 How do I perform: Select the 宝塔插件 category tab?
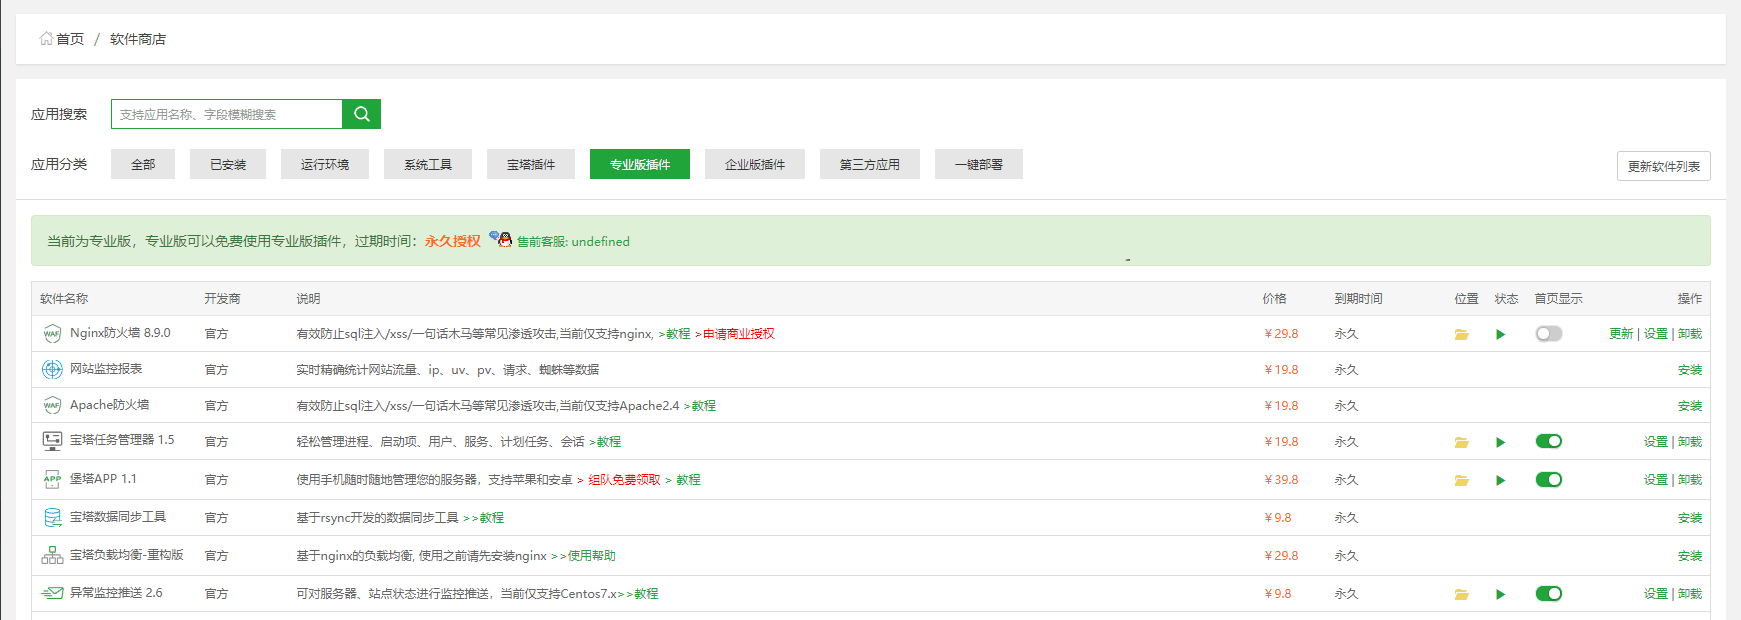point(531,164)
